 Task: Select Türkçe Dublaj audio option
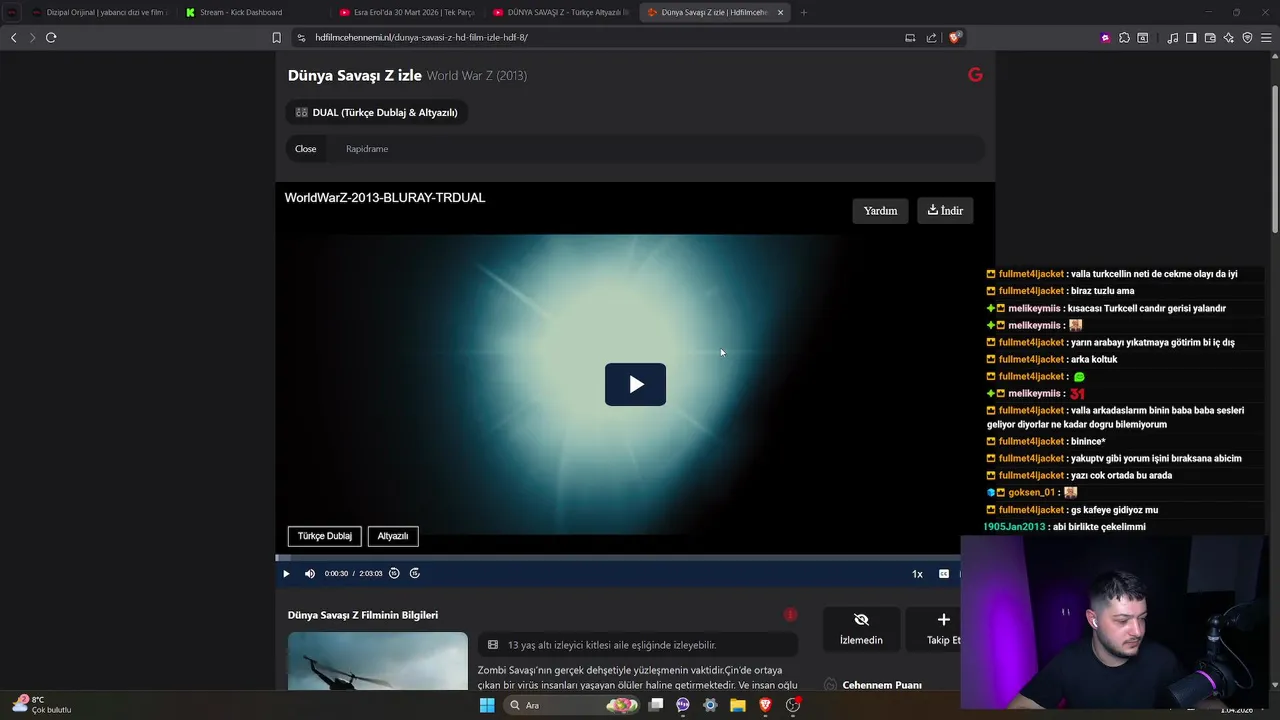pos(325,536)
